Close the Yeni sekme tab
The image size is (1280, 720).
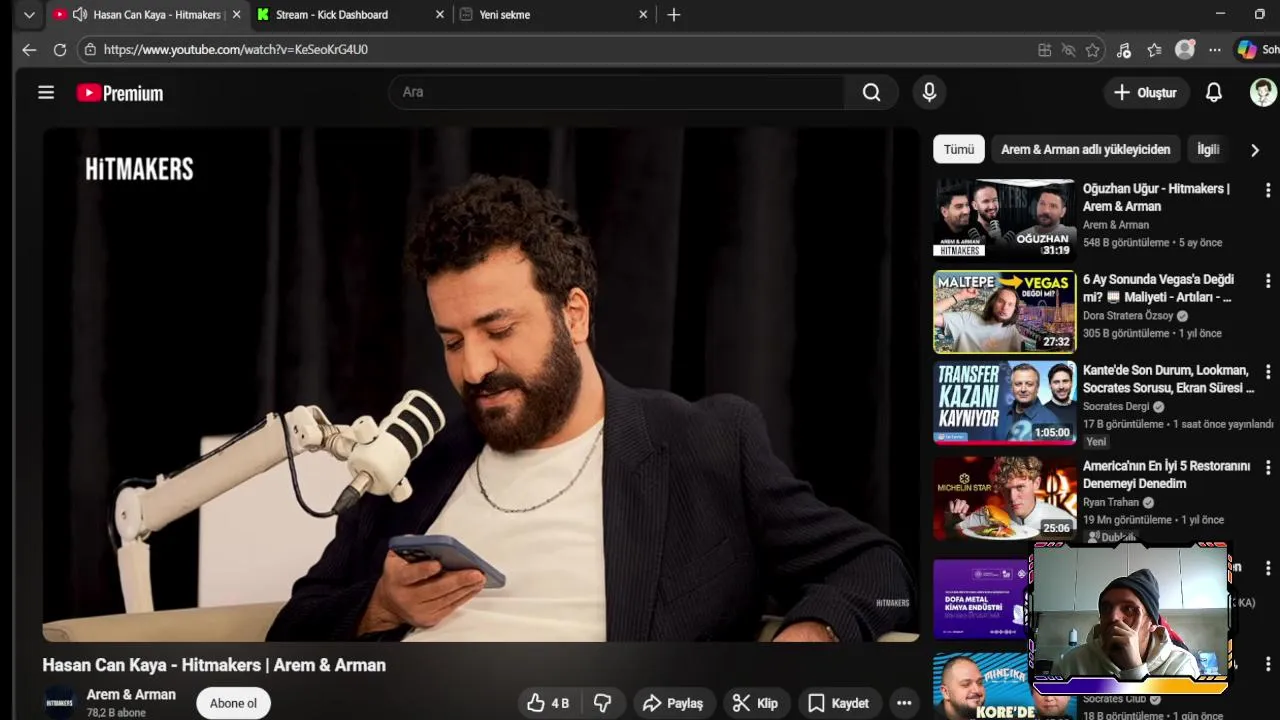643,15
